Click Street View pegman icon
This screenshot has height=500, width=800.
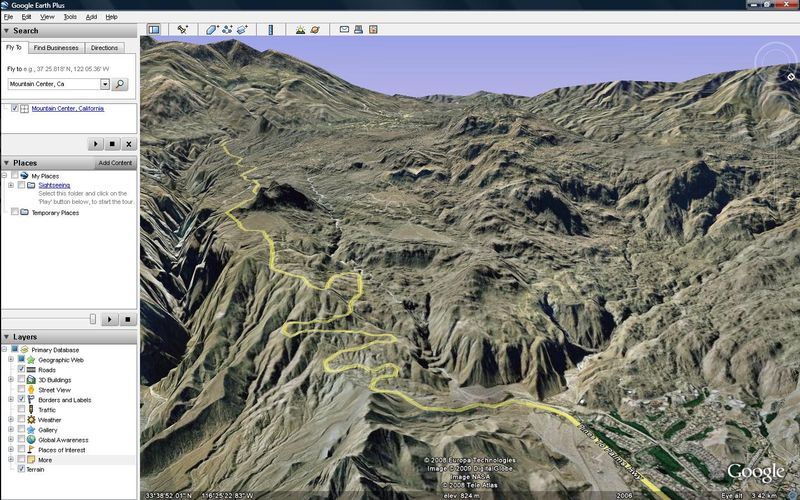[31, 390]
